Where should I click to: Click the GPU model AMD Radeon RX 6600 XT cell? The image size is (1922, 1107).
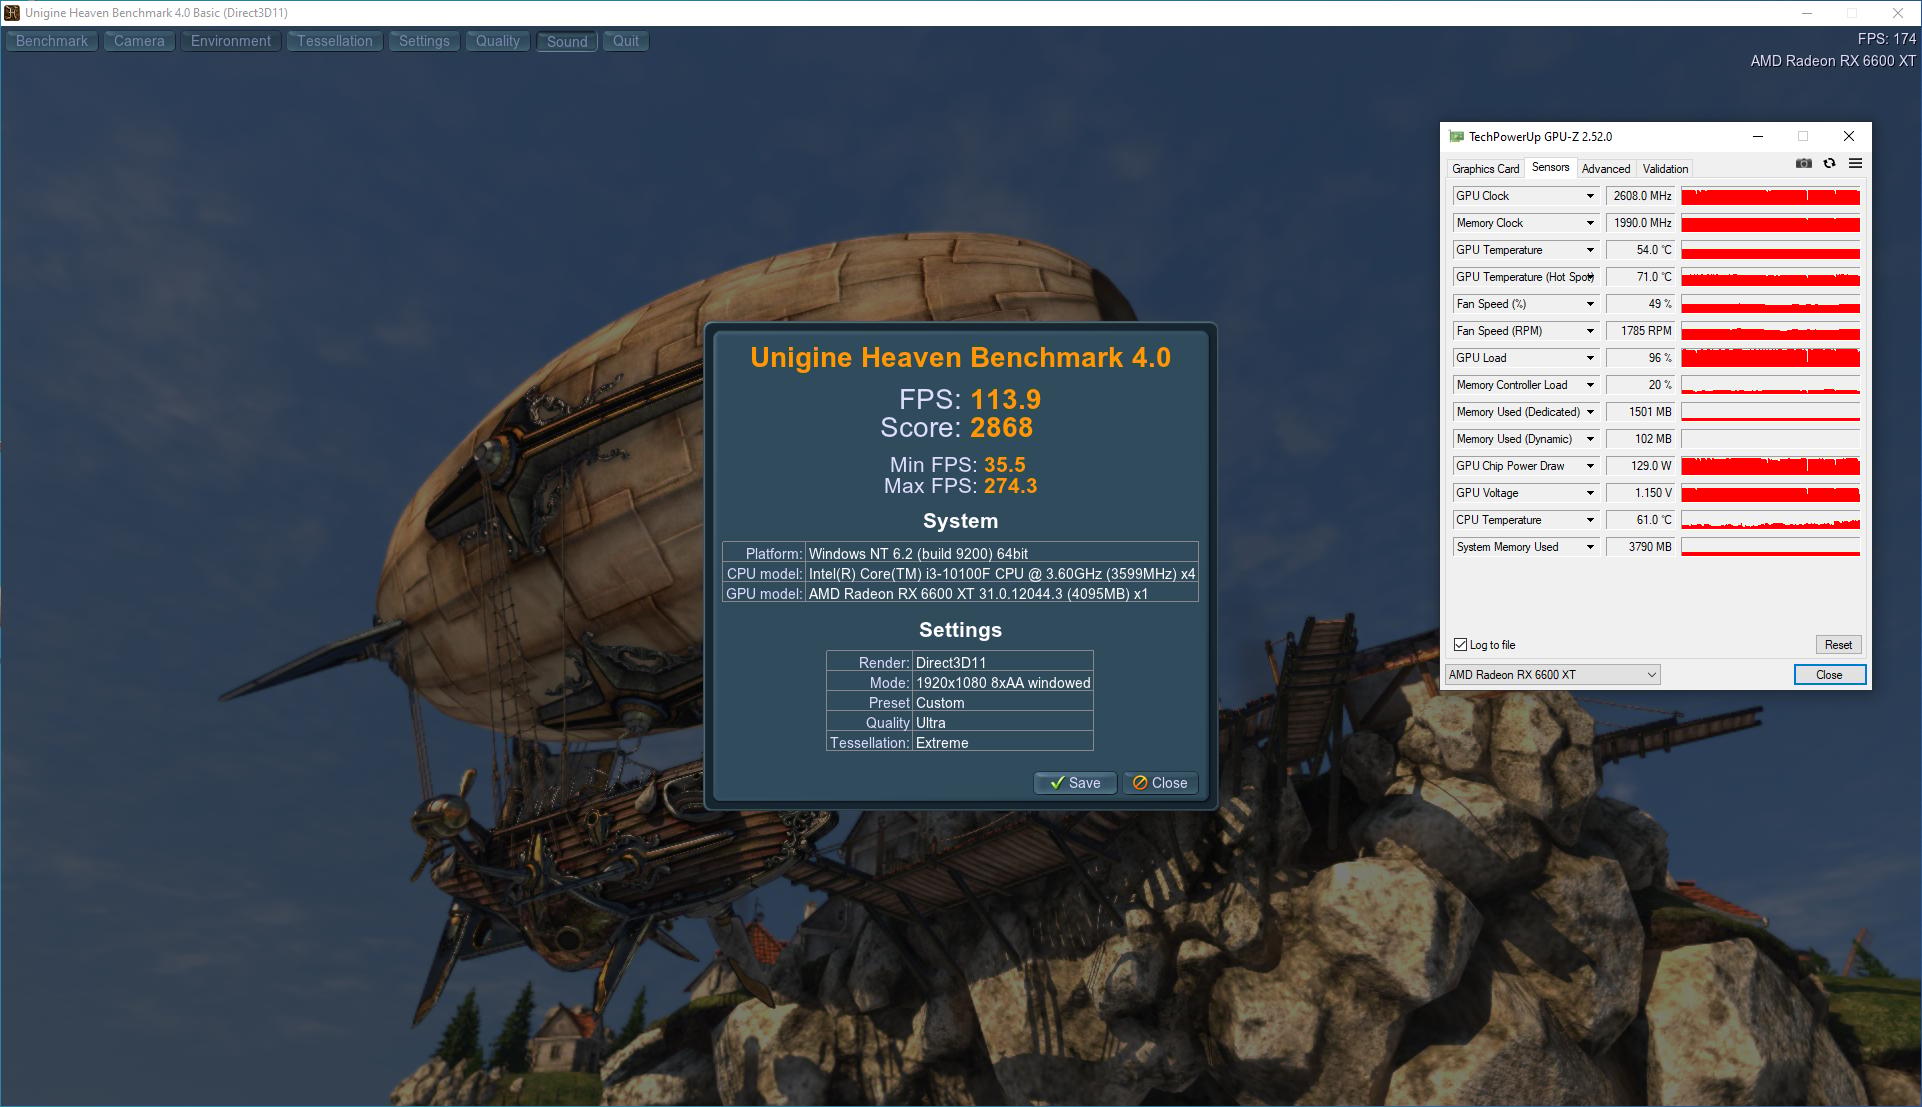[1002, 594]
